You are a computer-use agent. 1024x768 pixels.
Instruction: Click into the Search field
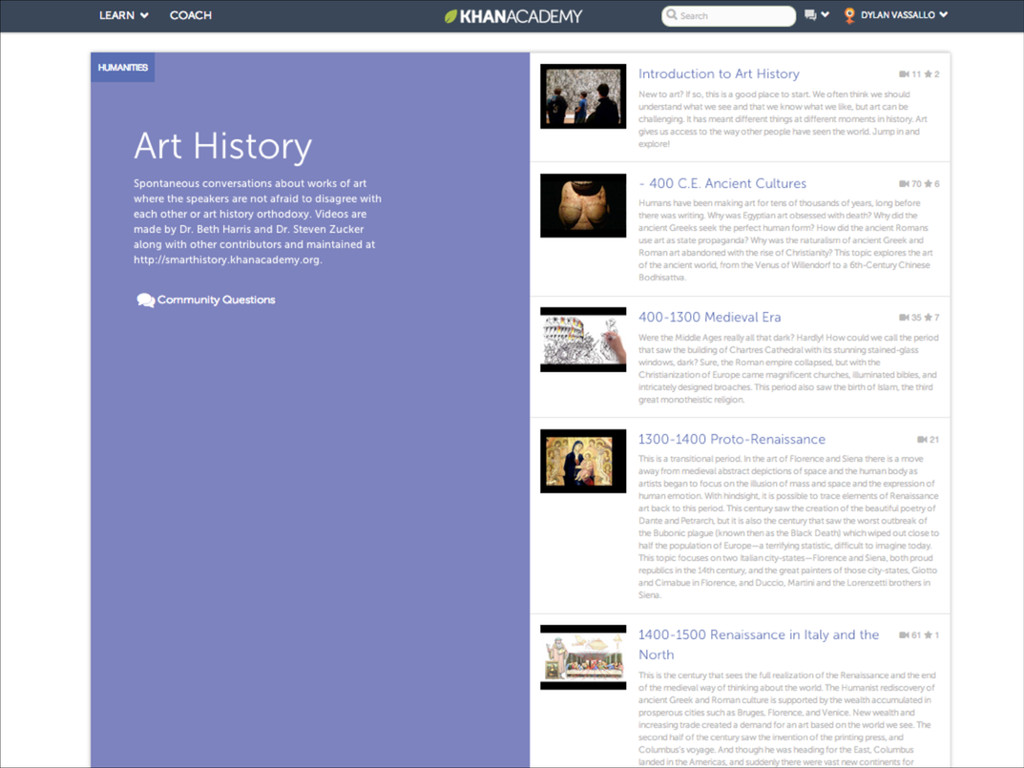pos(728,16)
